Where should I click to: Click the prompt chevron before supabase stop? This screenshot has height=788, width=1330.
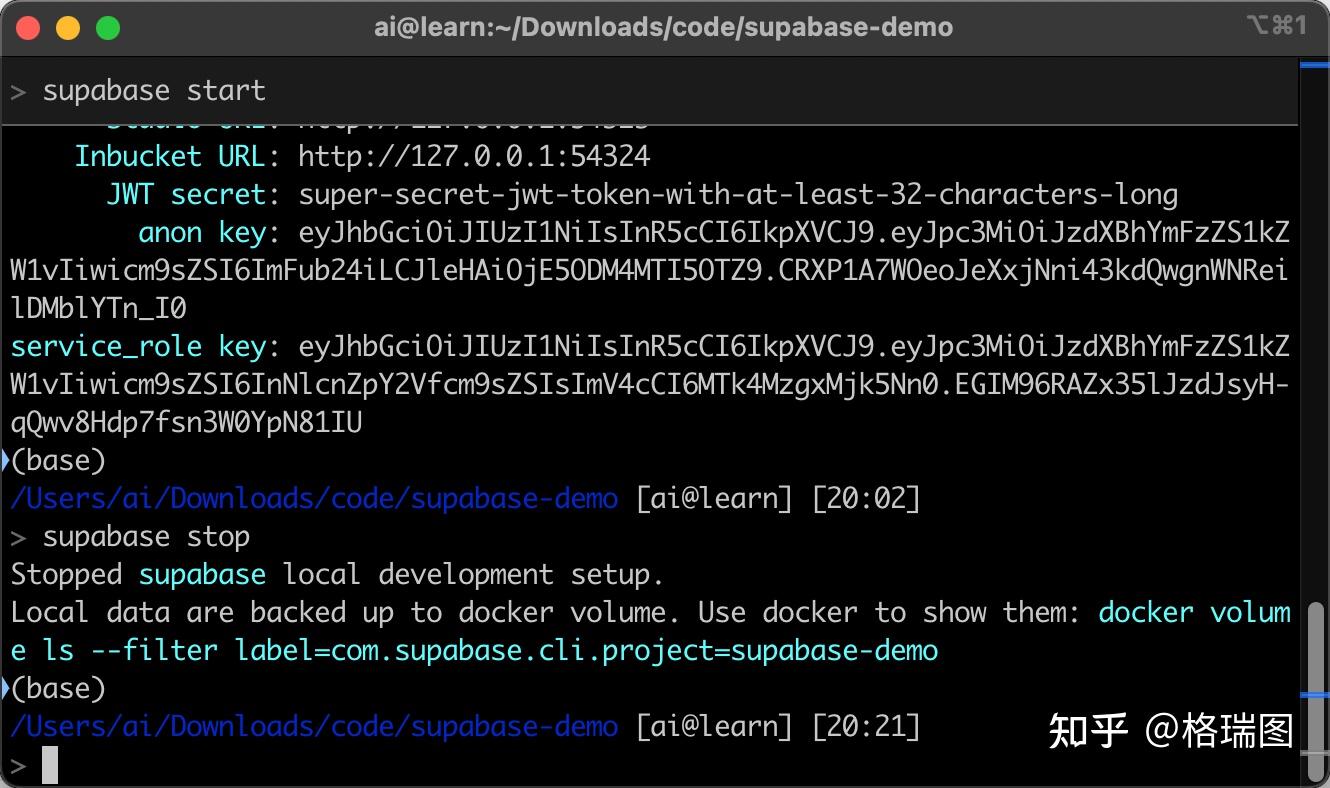click(x=18, y=538)
